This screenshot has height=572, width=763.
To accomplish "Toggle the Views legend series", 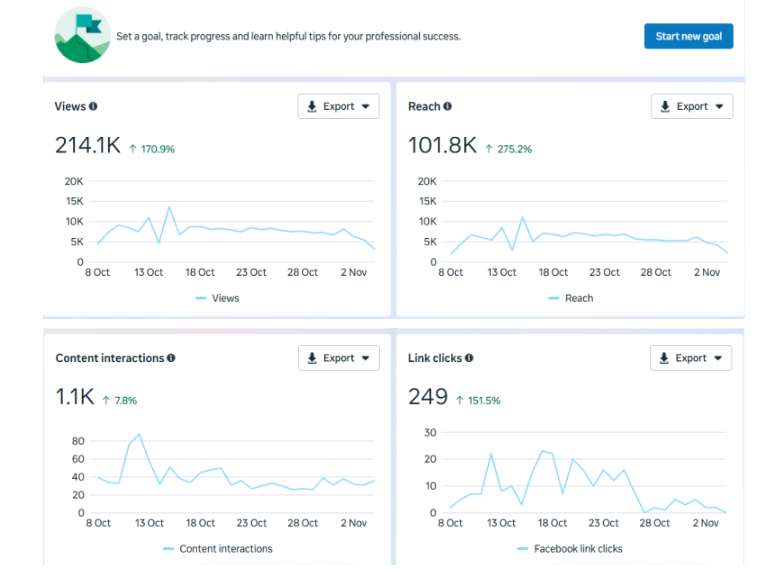I will 217,298.
